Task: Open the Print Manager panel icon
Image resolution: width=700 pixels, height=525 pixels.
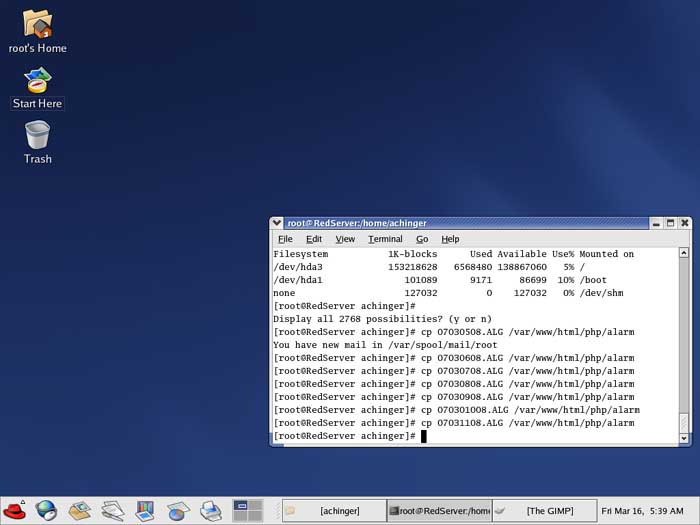Action: 211,511
